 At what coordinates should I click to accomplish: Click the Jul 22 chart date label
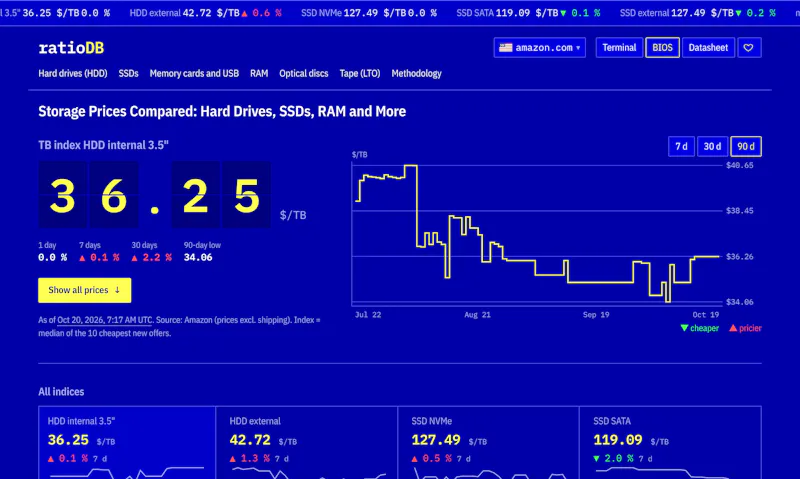pyautogui.click(x=368, y=315)
